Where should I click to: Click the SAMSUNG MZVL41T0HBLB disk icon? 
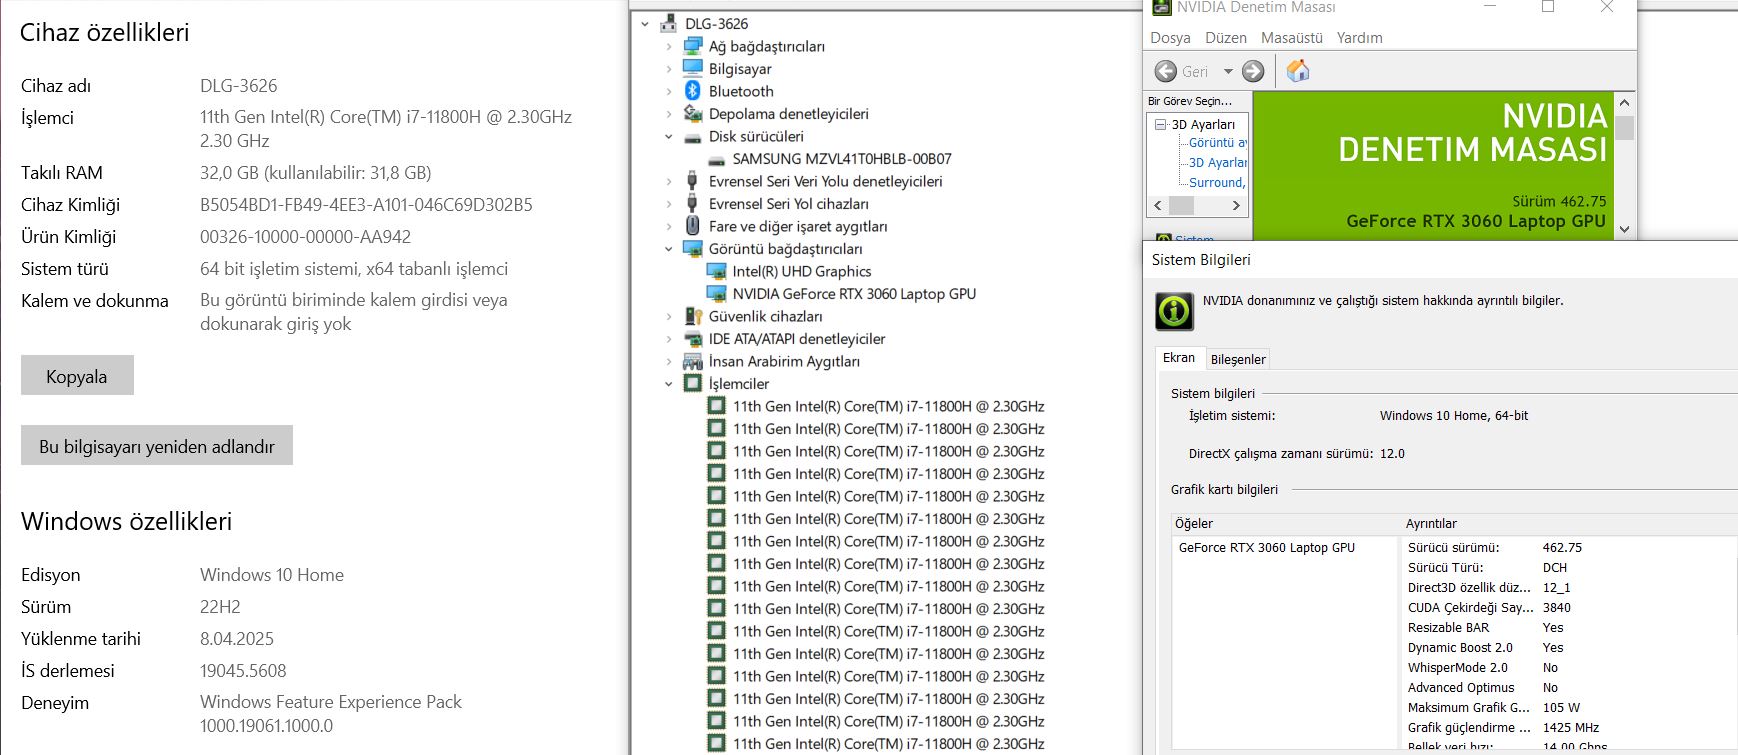point(716,159)
